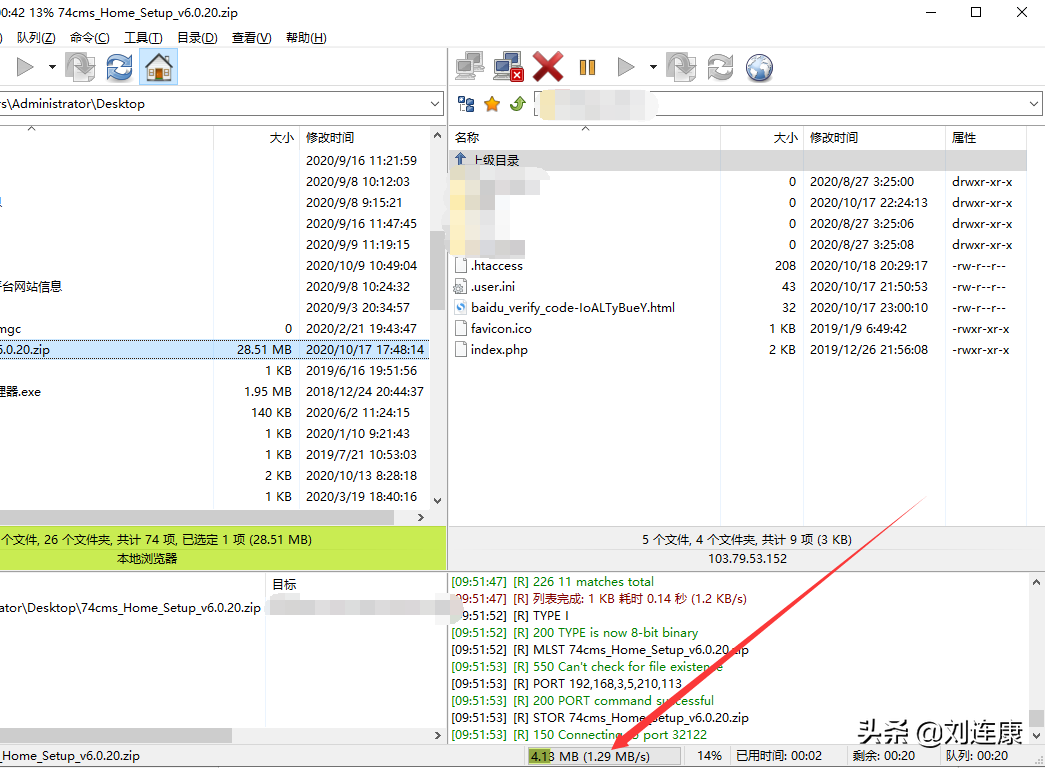Open dropdown arrow beside remote play button
Screen dimensions: 1045x768
(x=653, y=68)
